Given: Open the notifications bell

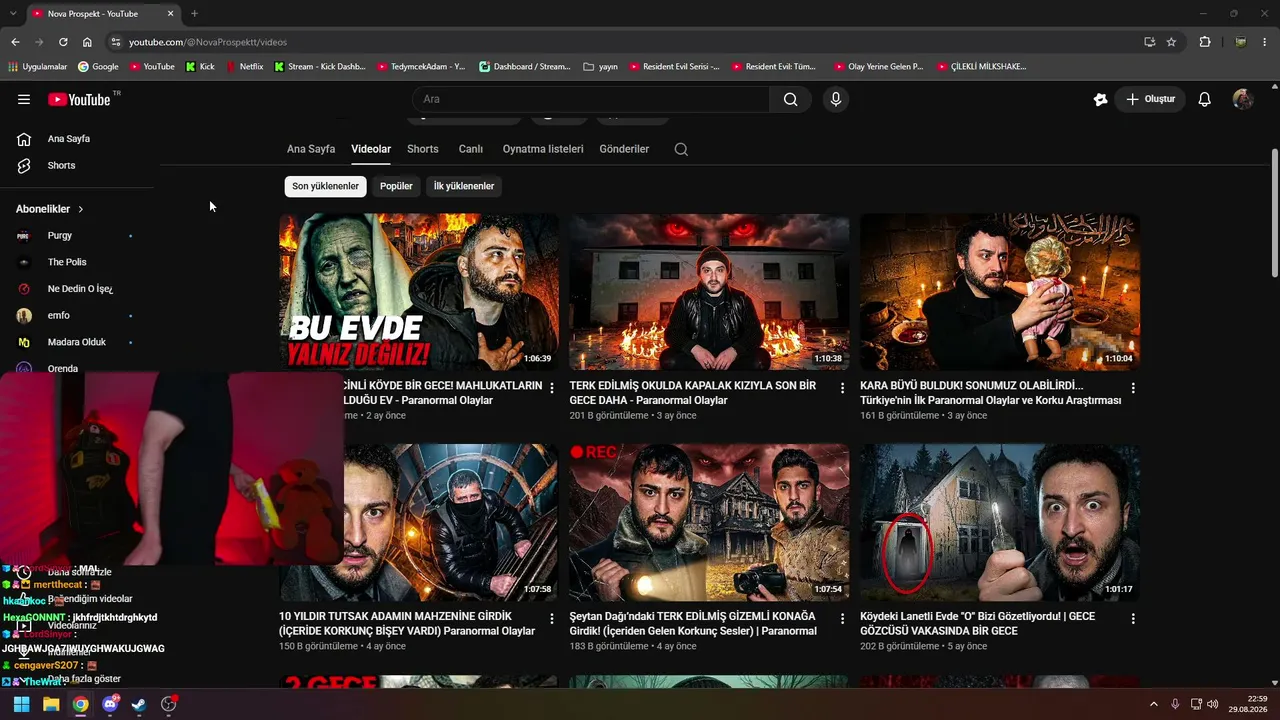Looking at the screenshot, I should [1205, 99].
